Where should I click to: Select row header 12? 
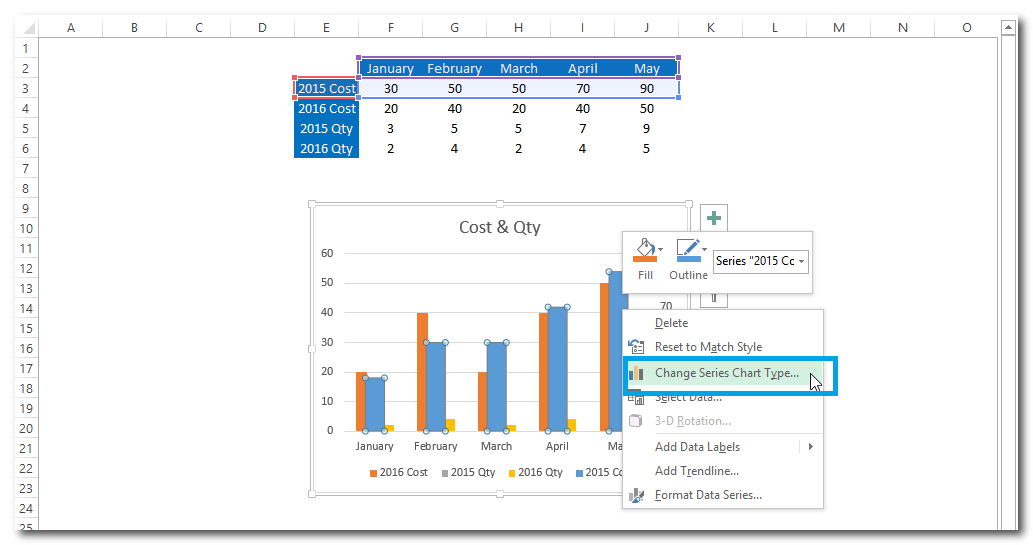tap(25, 268)
